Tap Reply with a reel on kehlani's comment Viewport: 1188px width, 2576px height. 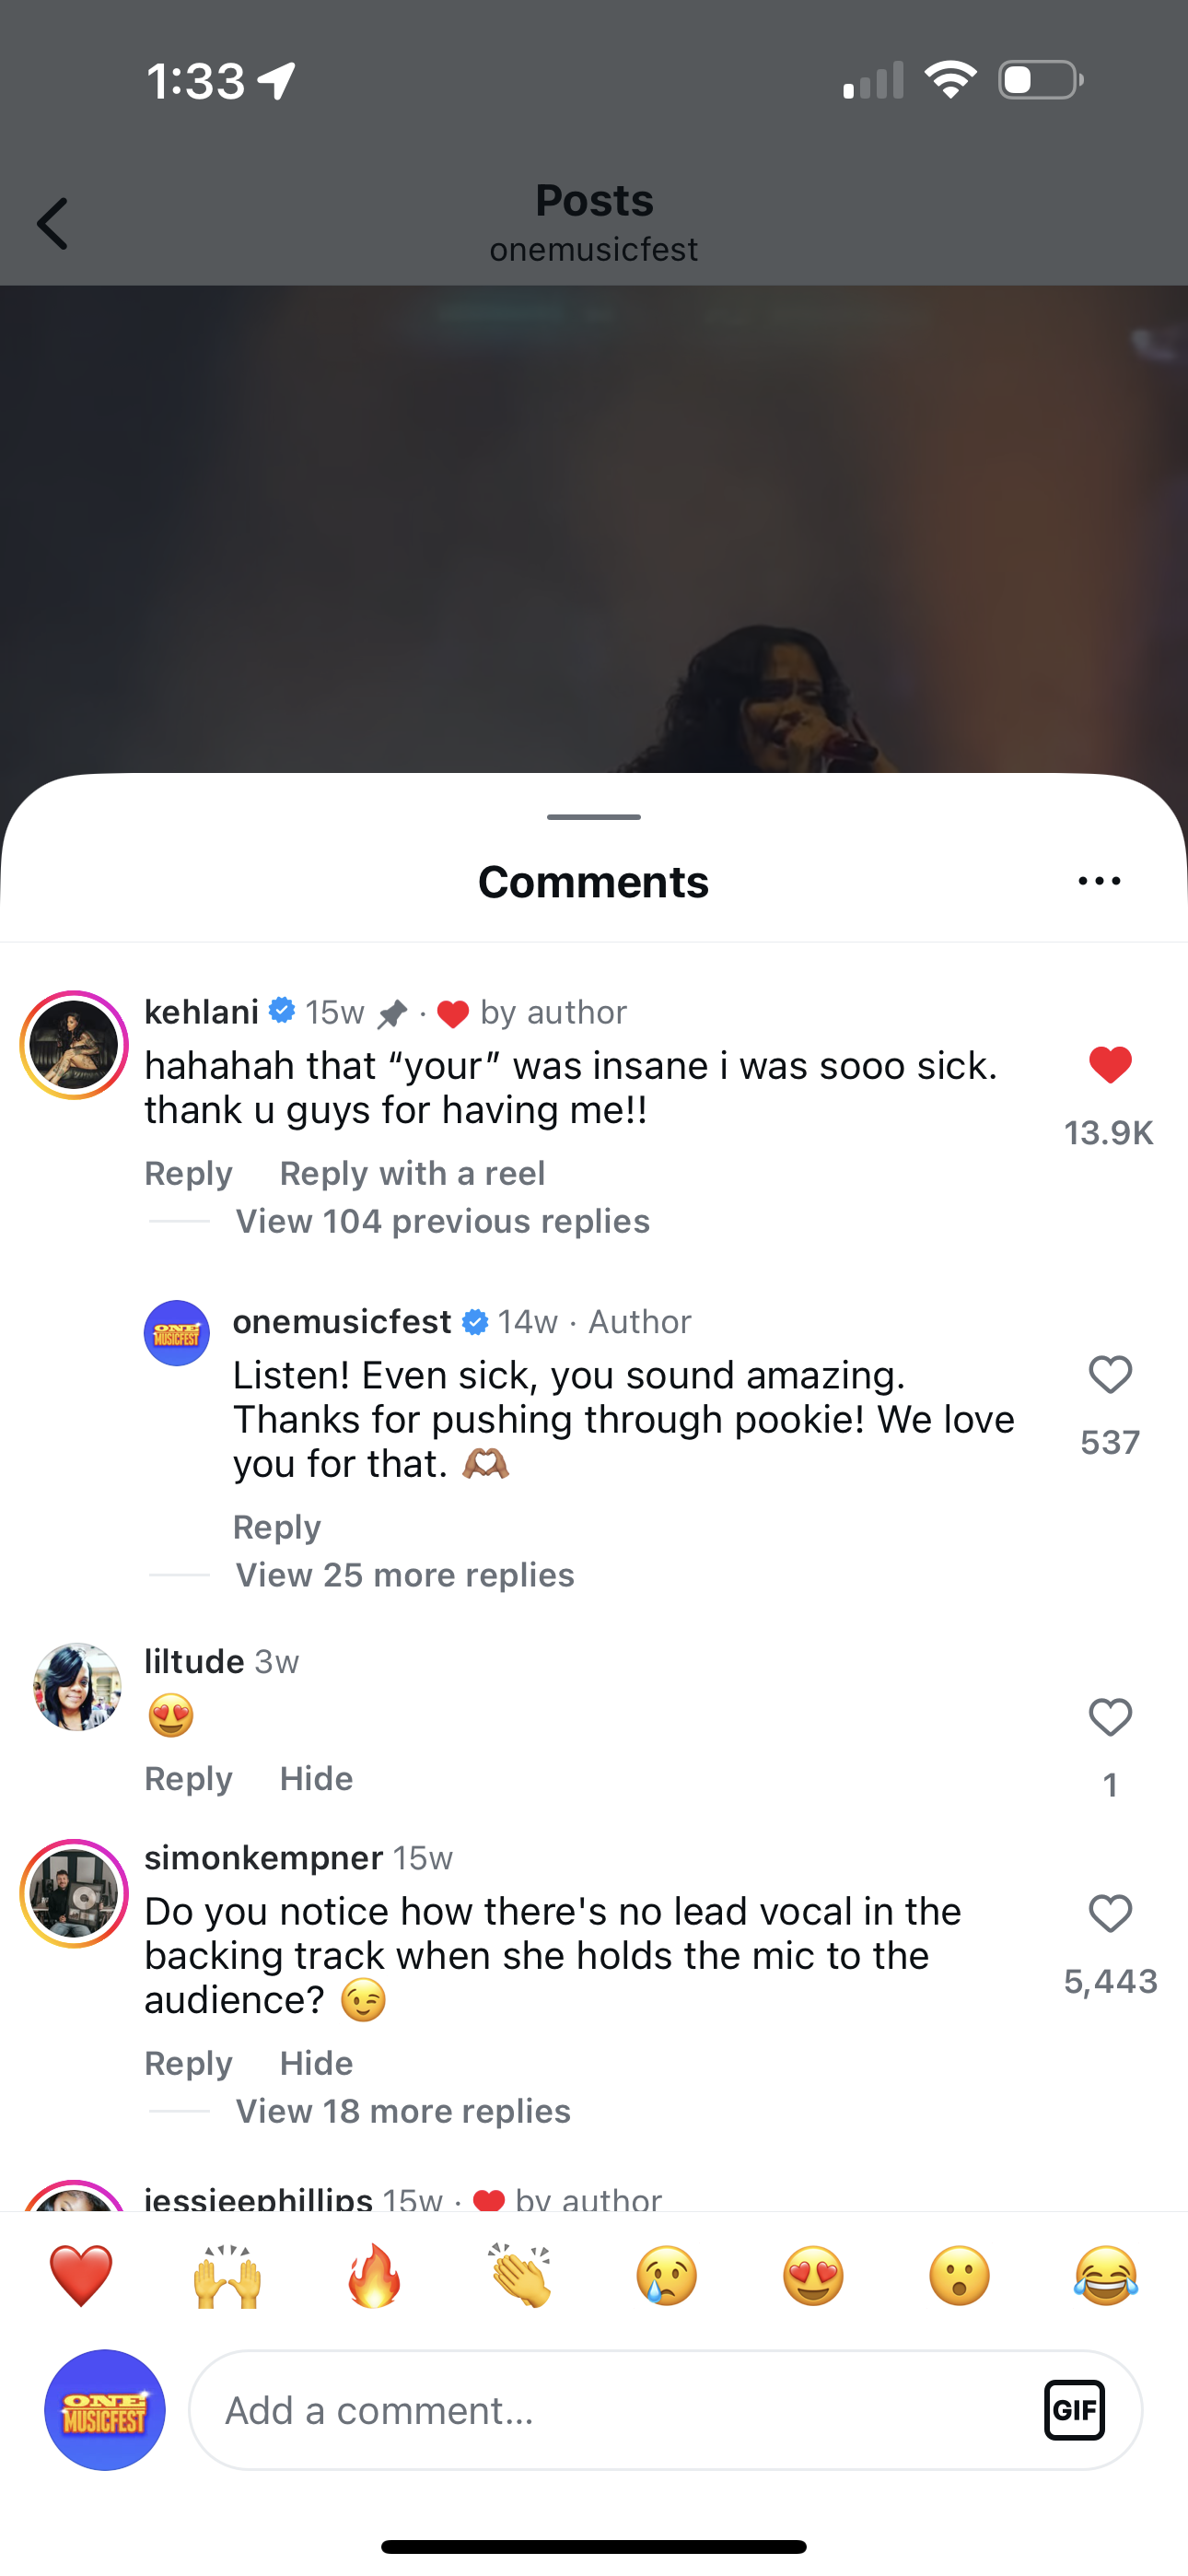pyautogui.click(x=412, y=1173)
